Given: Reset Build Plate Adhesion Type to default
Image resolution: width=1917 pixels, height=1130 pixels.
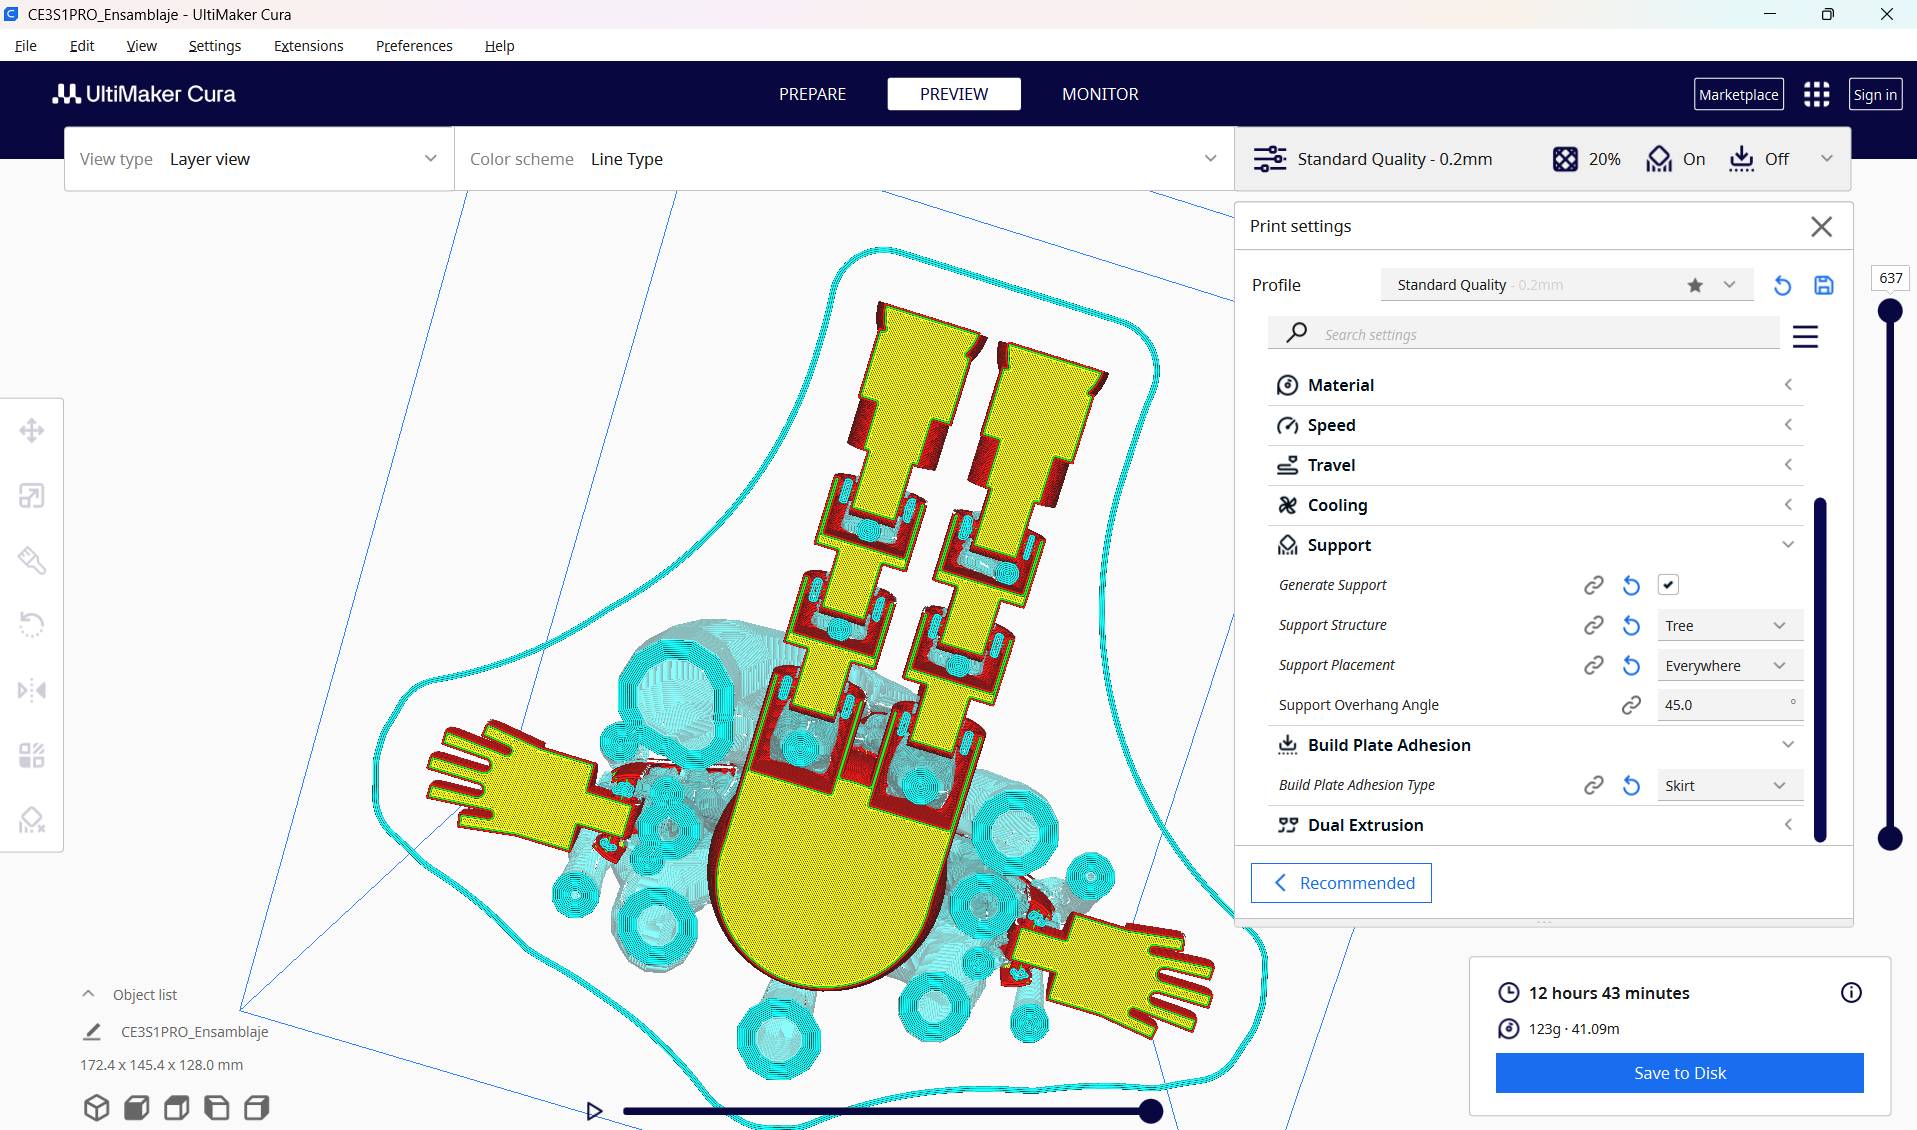Looking at the screenshot, I should tap(1631, 785).
